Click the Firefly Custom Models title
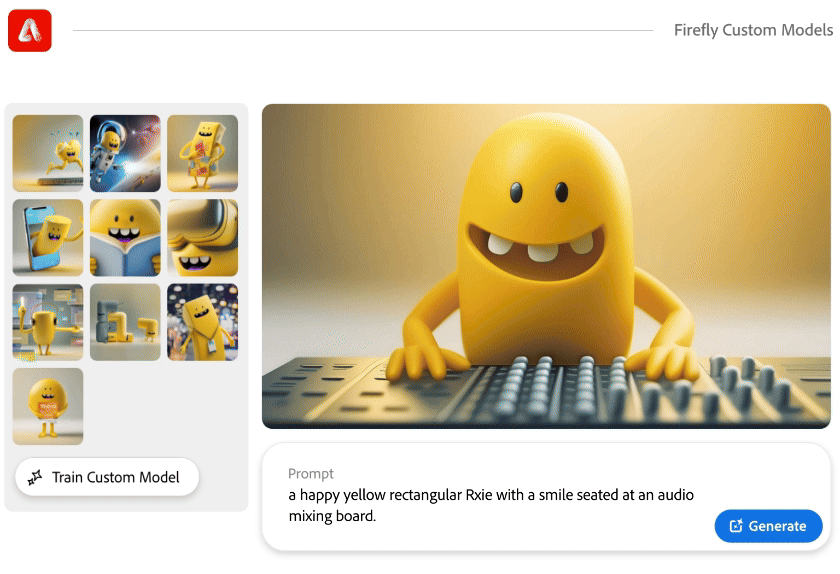Image resolution: width=840 pixels, height=574 pixels. coord(753,30)
